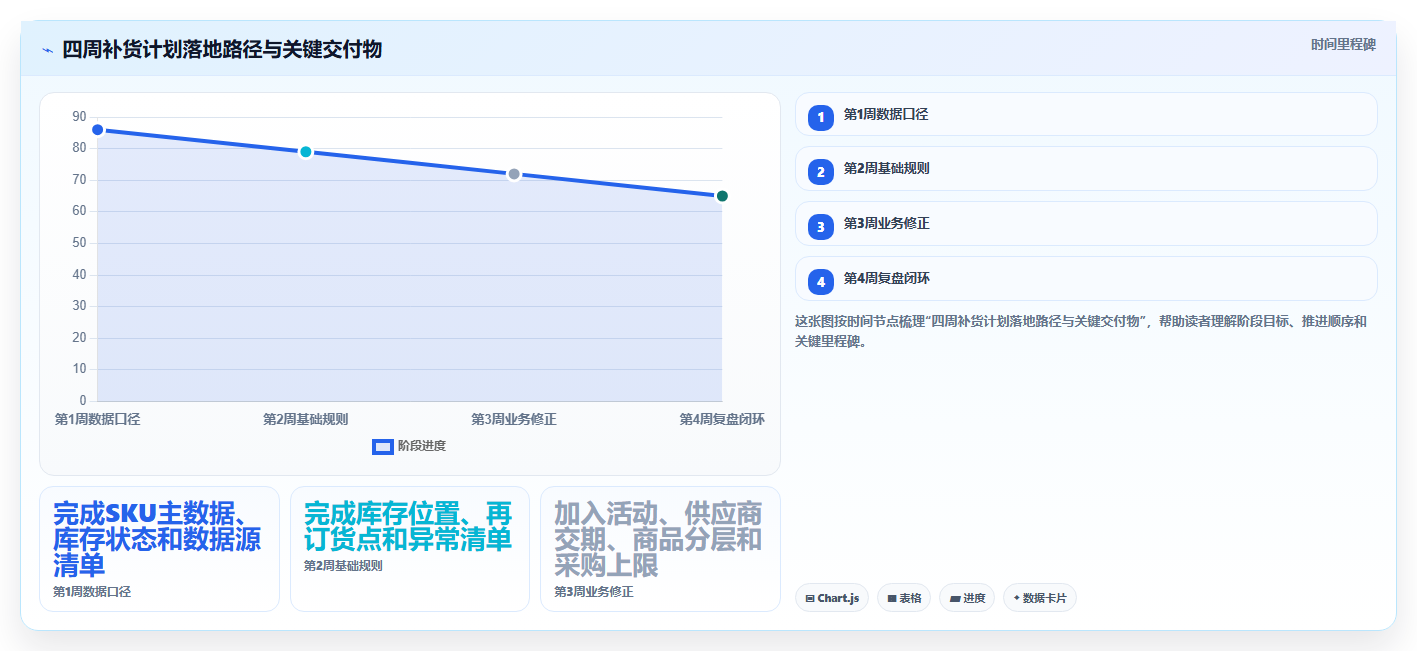Click the y-axis value 90
This screenshot has width=1417, height=651.
click(80, 117)
